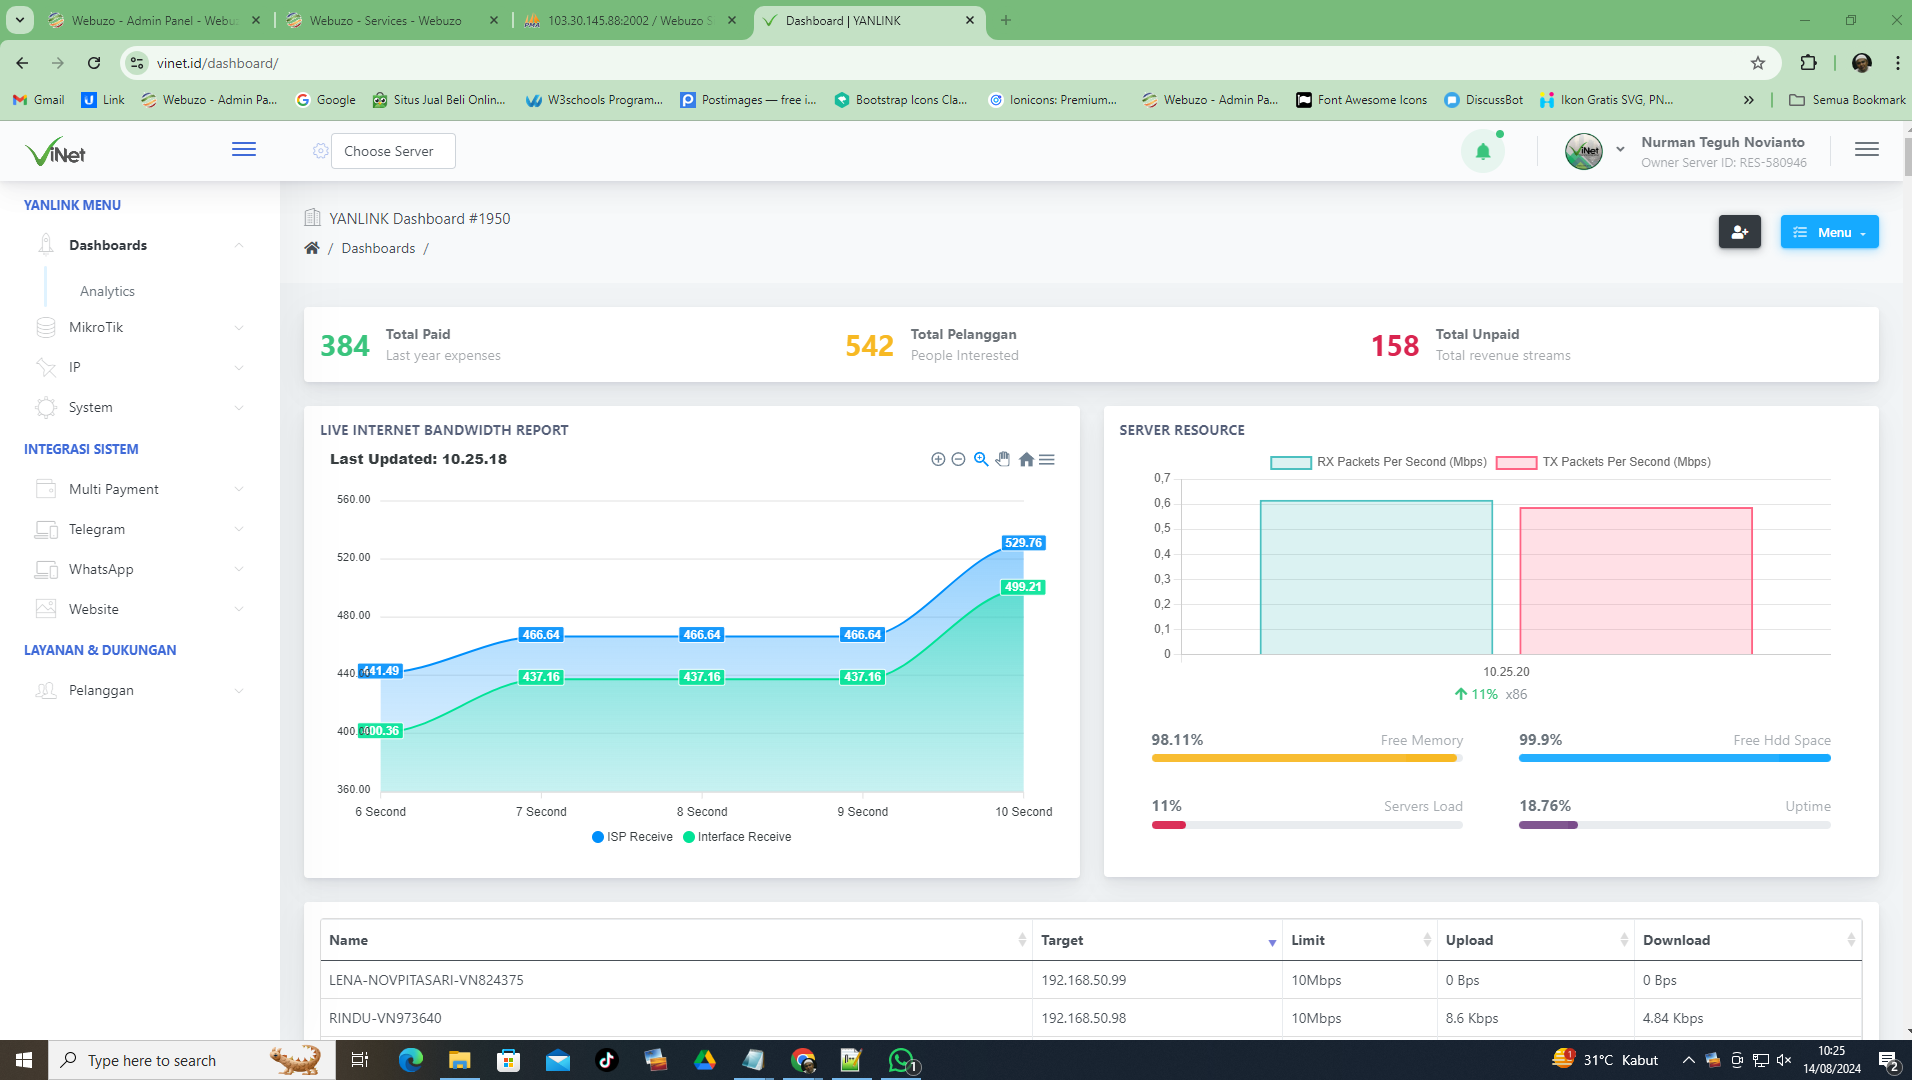The width and height of the screenshot is (1912, 1080).
Task: Click the add user icon button
Action: tap(1740, 232)
